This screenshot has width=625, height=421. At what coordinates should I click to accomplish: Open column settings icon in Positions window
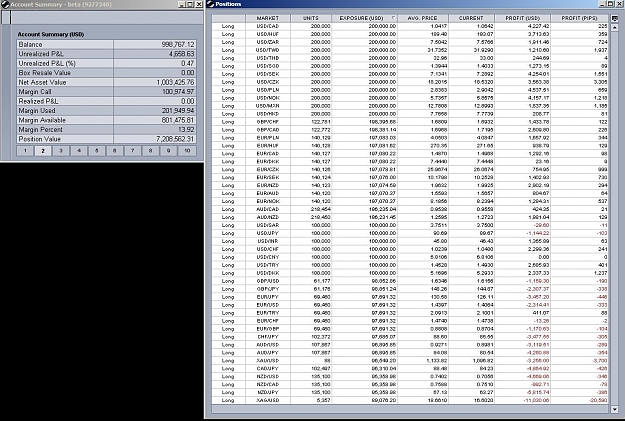click(615, 18)
